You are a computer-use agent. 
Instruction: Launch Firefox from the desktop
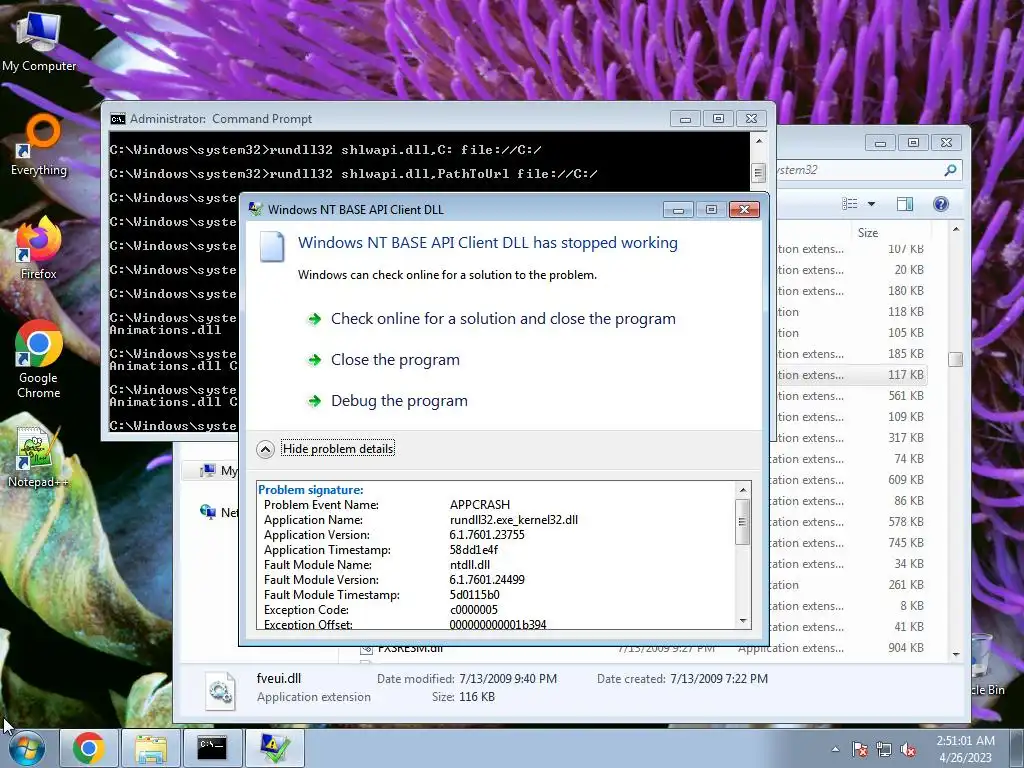pos(39,249)
